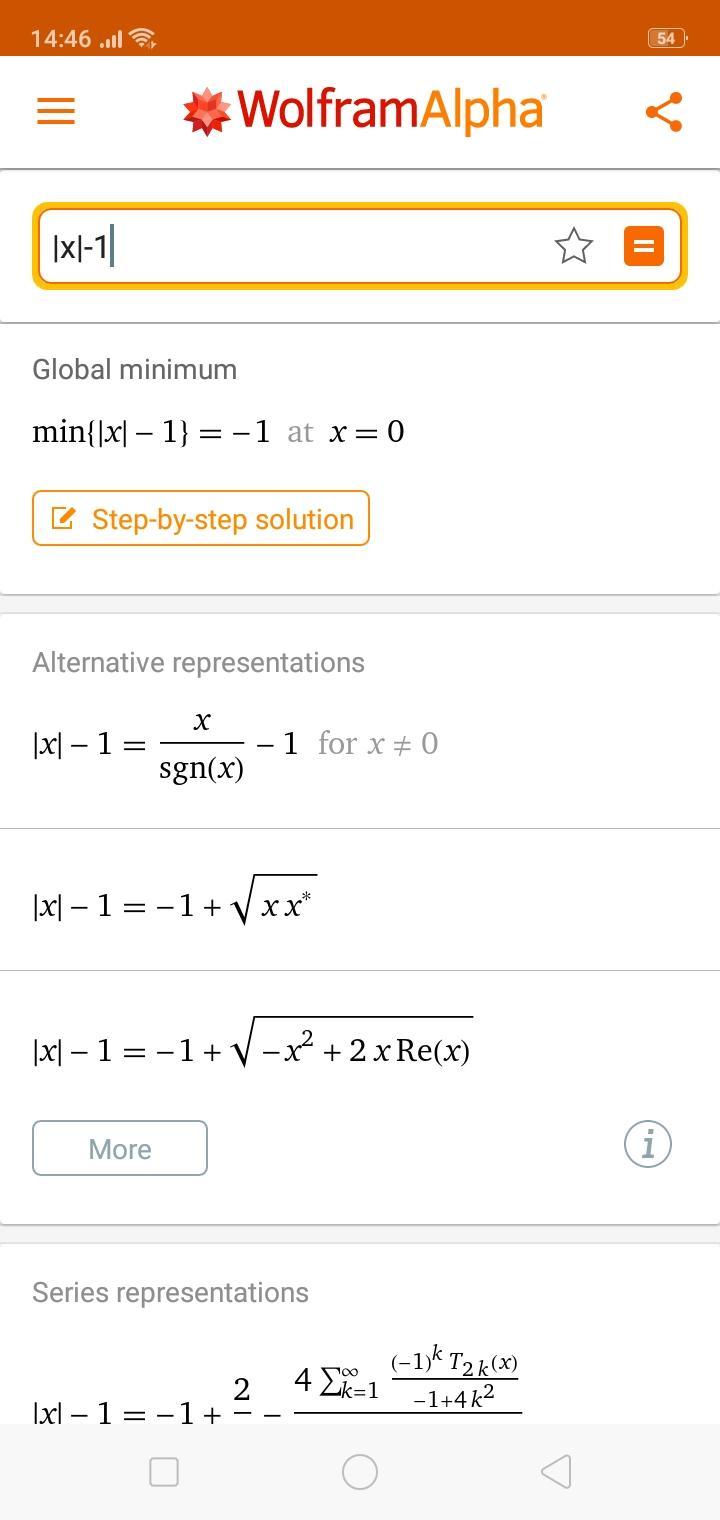Tap the WolframAlpha logo
This screenshot has width=720, height=1520.
tap(364, 110)
